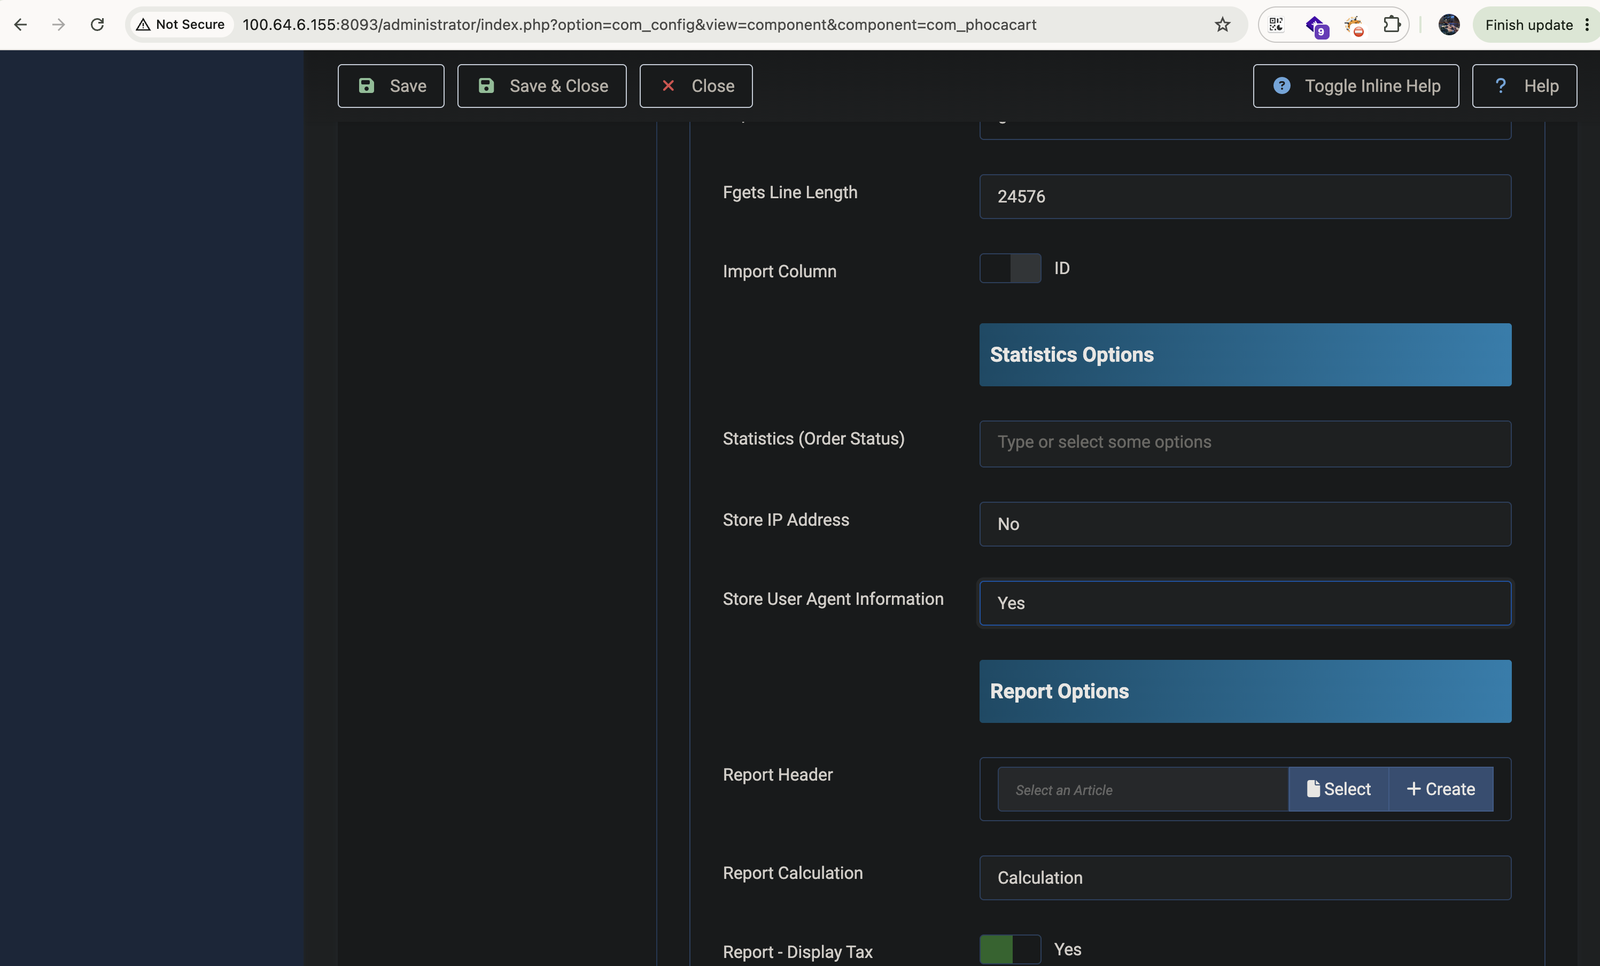Viewport: 1600px width, 966px height.
Task: Open the Extensions puzzle icon
Action: (x=1392, y=25)
